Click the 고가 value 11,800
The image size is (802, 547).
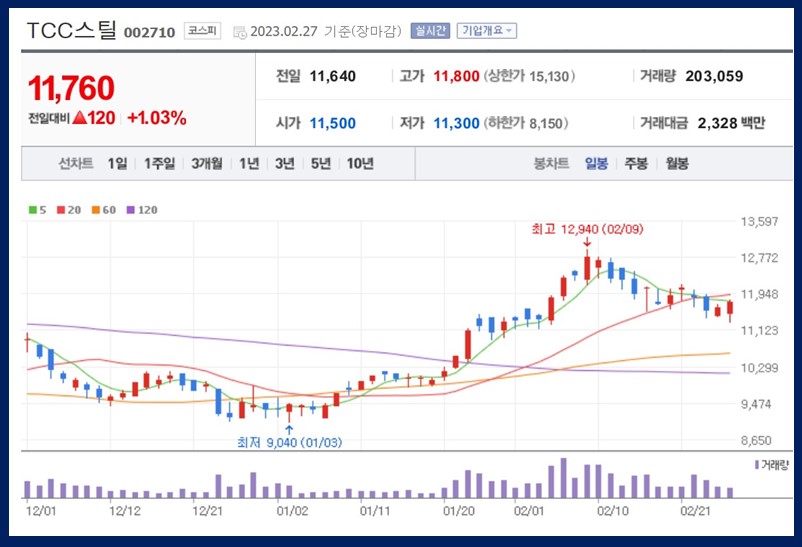pyautogui.click(x=456, y=76)
